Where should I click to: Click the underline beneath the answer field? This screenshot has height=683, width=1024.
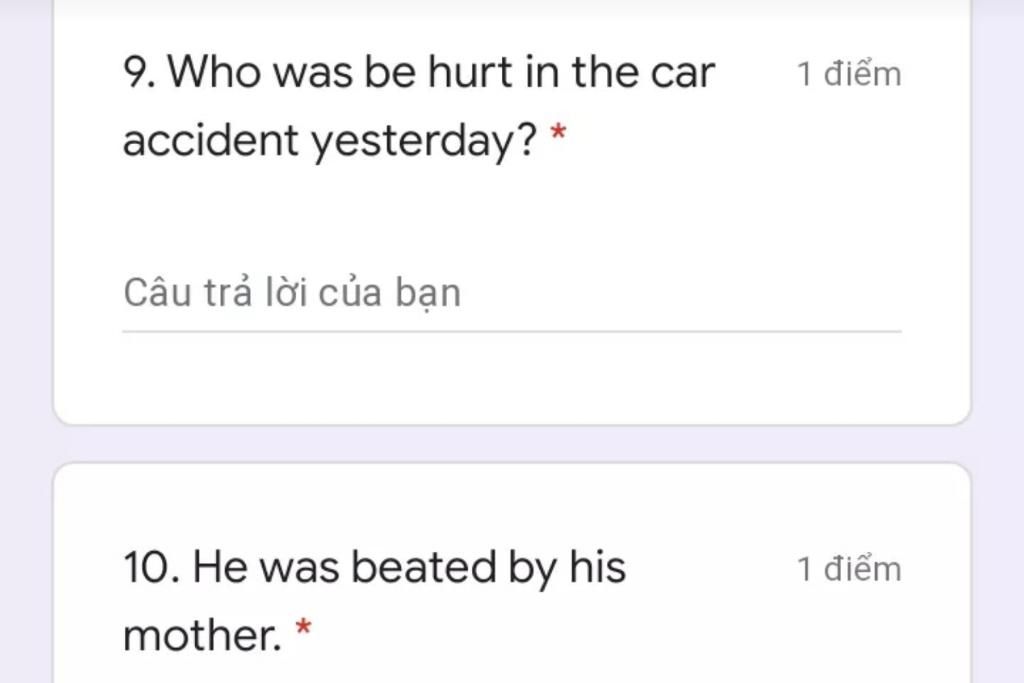(512, 332)
